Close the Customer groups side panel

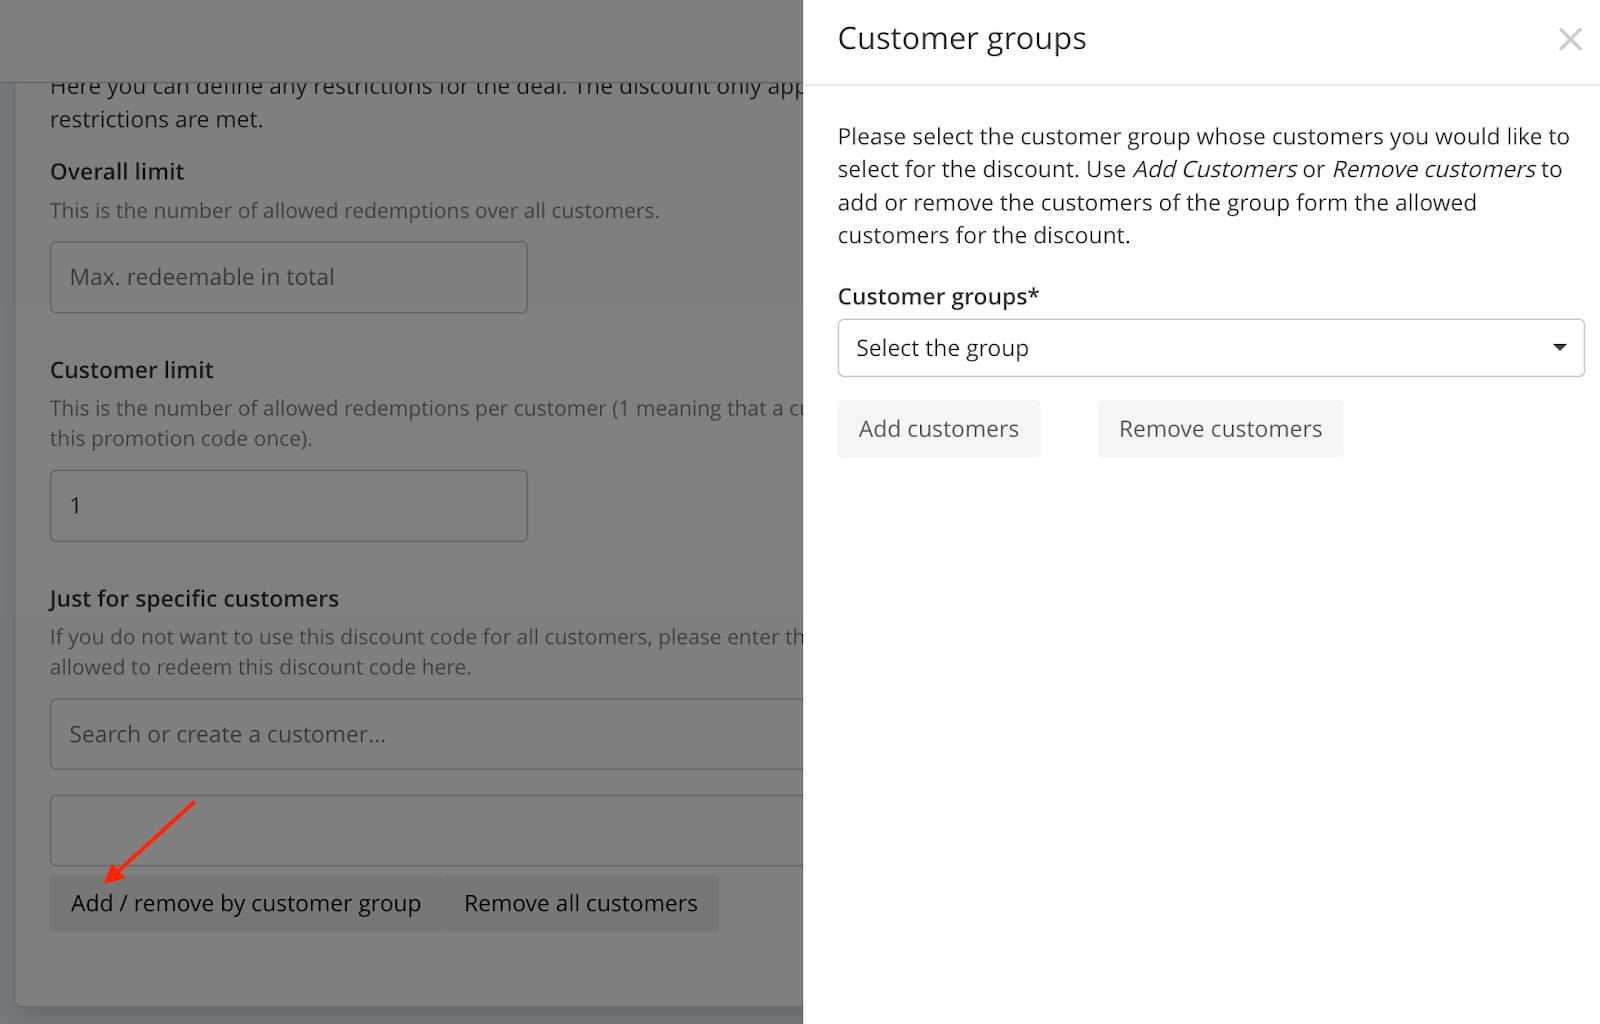coord(1569,39)
